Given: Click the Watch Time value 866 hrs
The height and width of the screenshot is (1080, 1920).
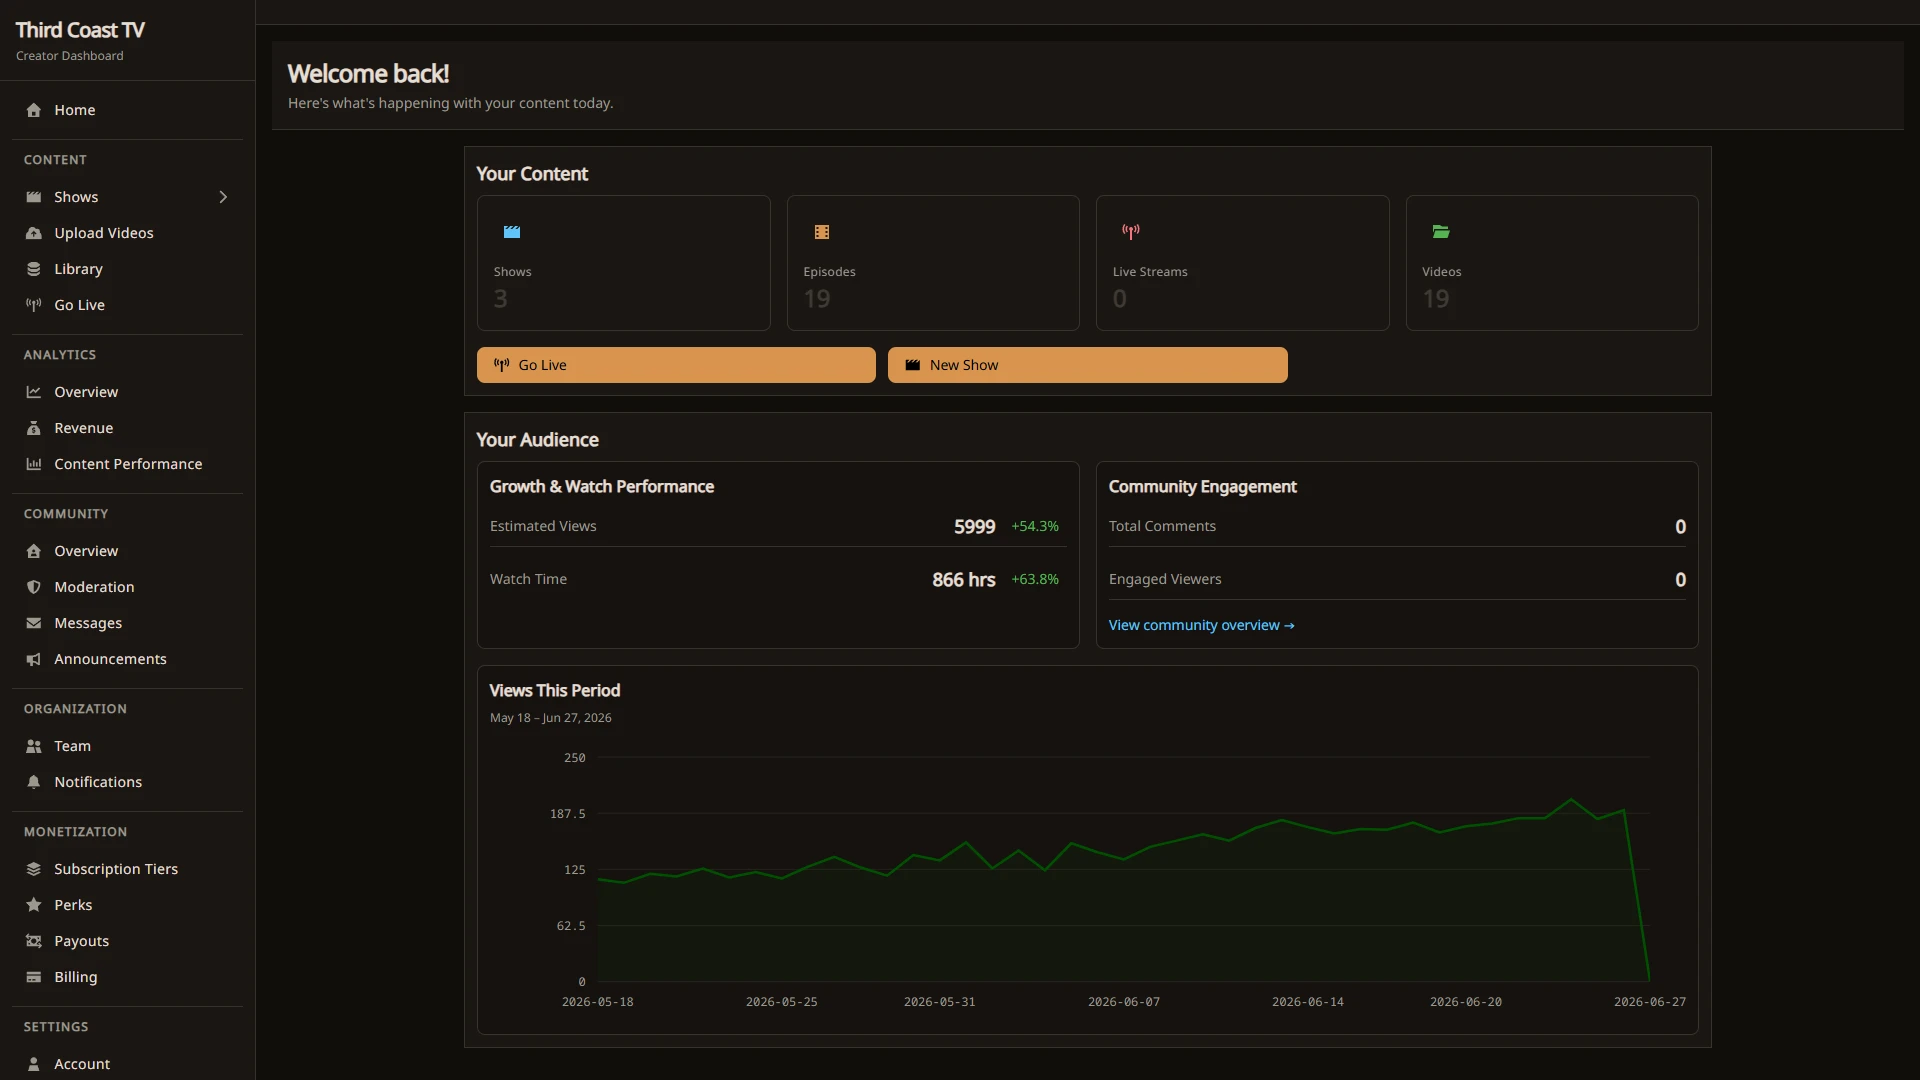Looking at the screenshot, I should pyautogui.click(x=963, y=580).
